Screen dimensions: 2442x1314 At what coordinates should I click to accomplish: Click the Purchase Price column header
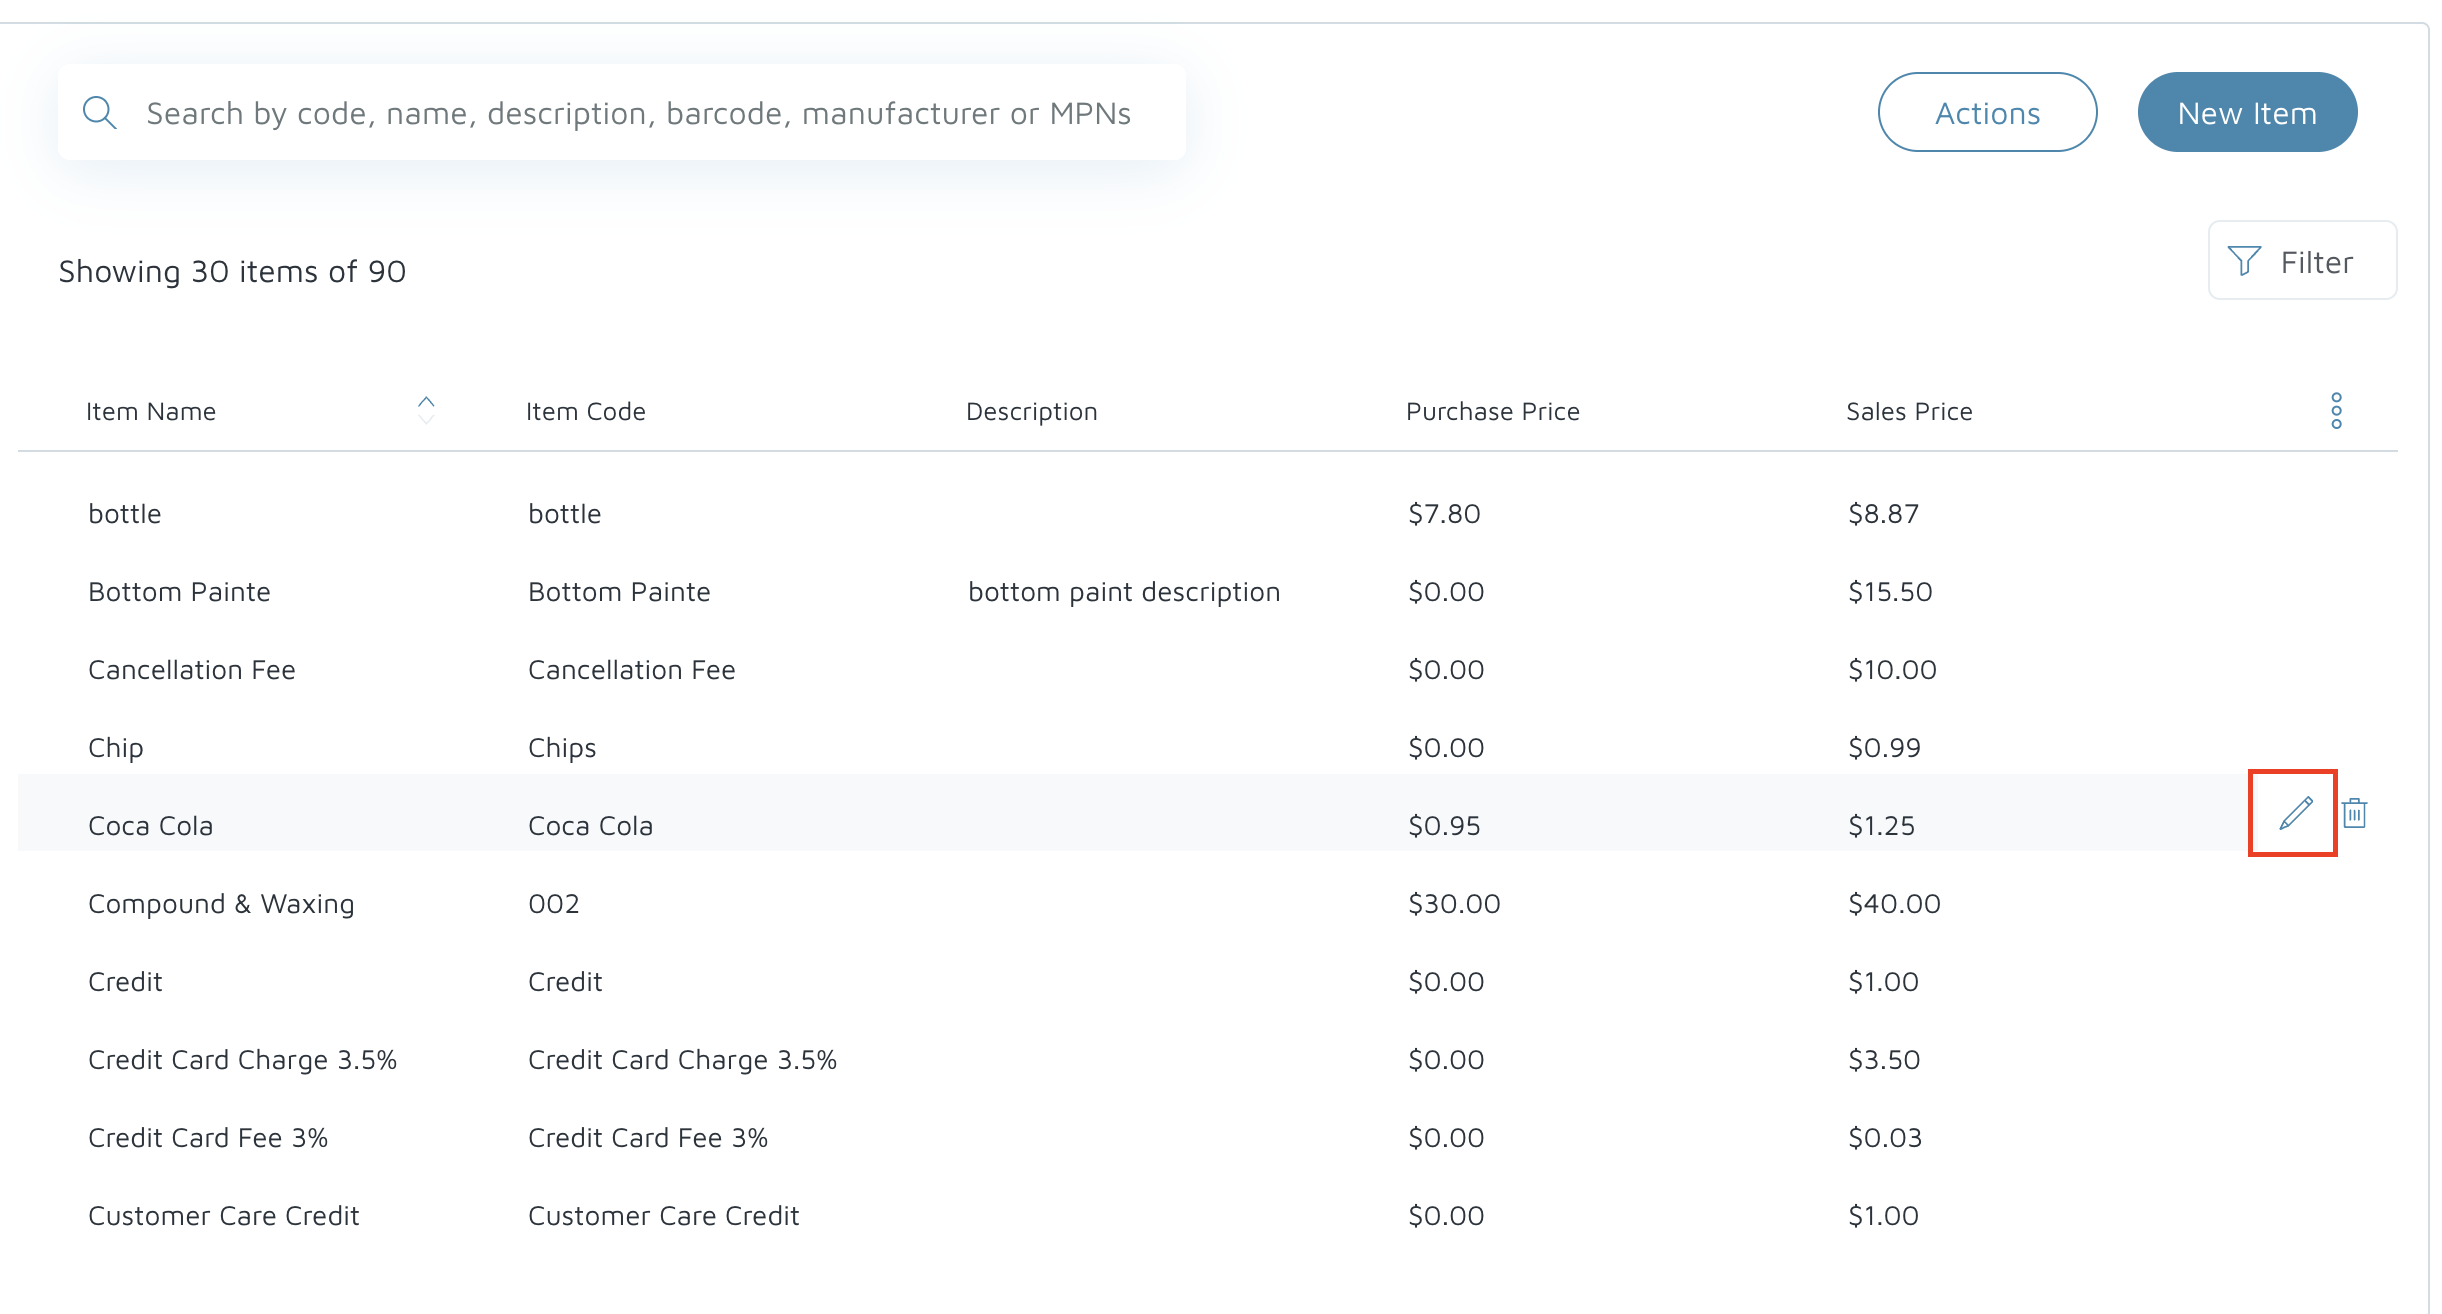(1492, 411)
